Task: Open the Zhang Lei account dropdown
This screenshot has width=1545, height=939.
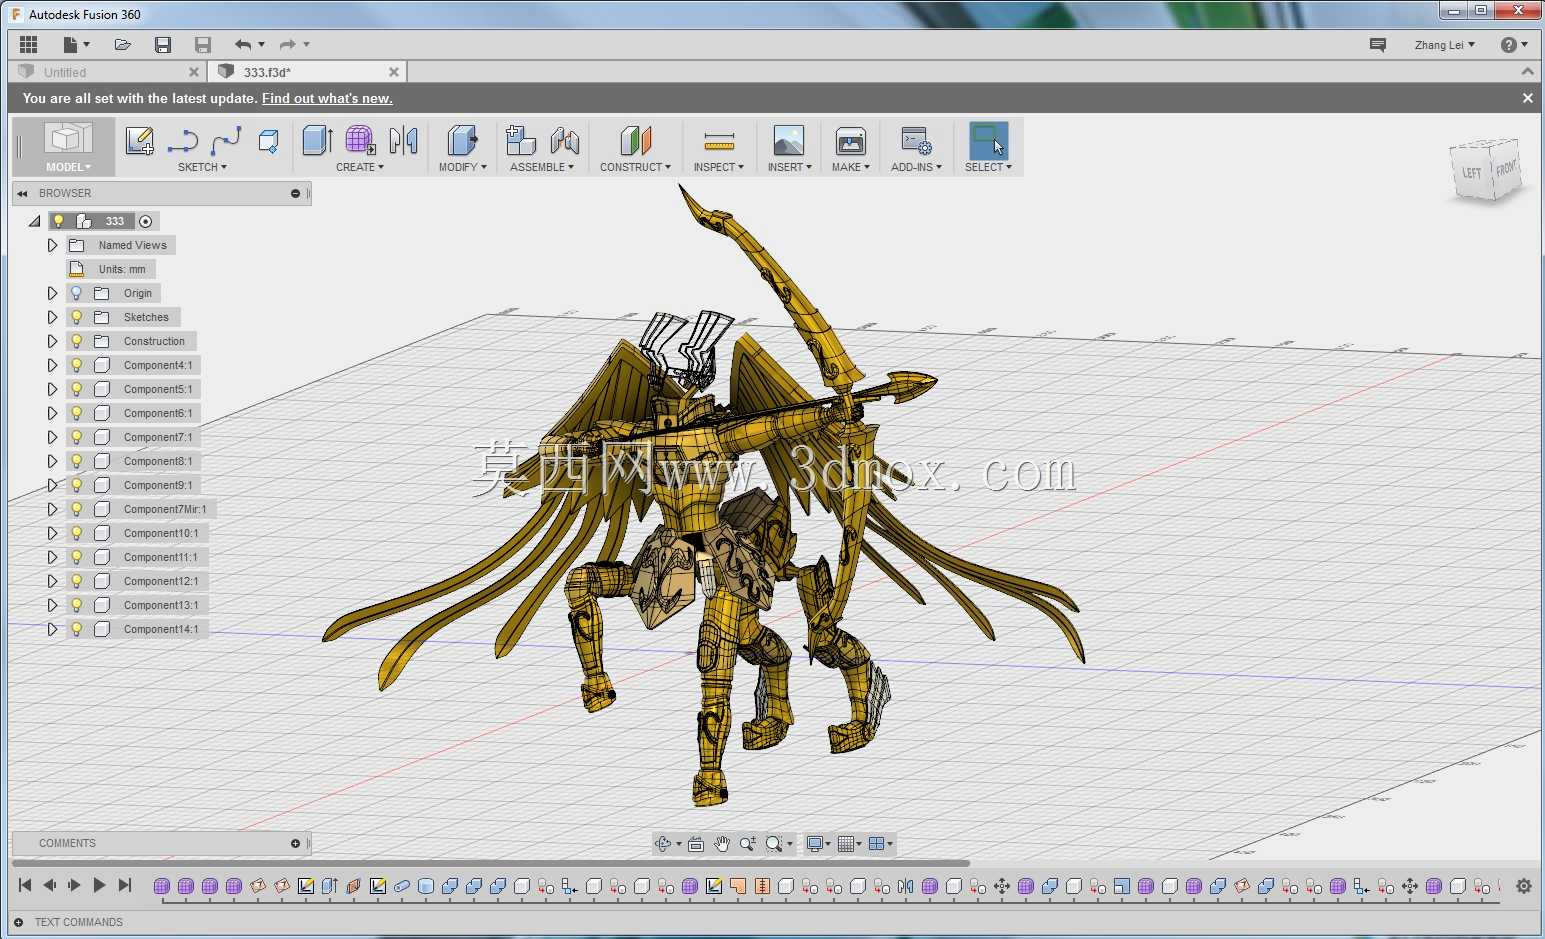Action: pos(1445,45)
